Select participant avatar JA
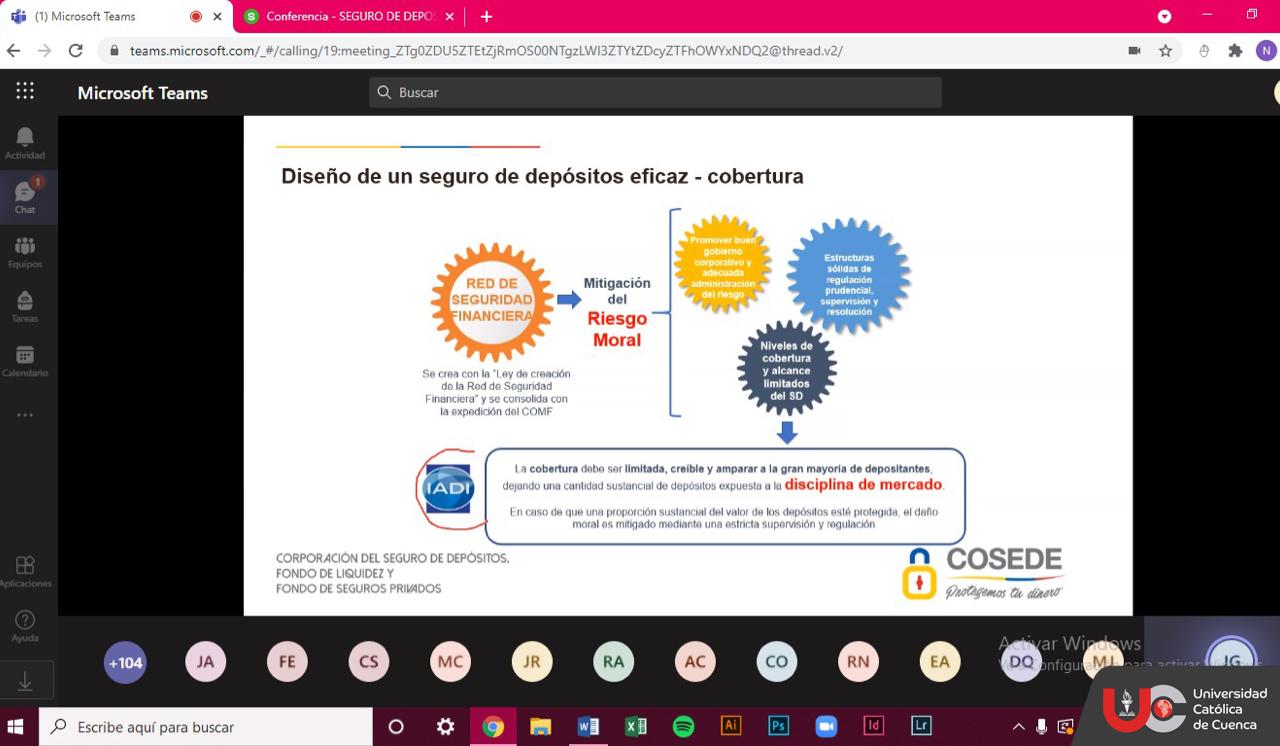 tap(205, 662)
